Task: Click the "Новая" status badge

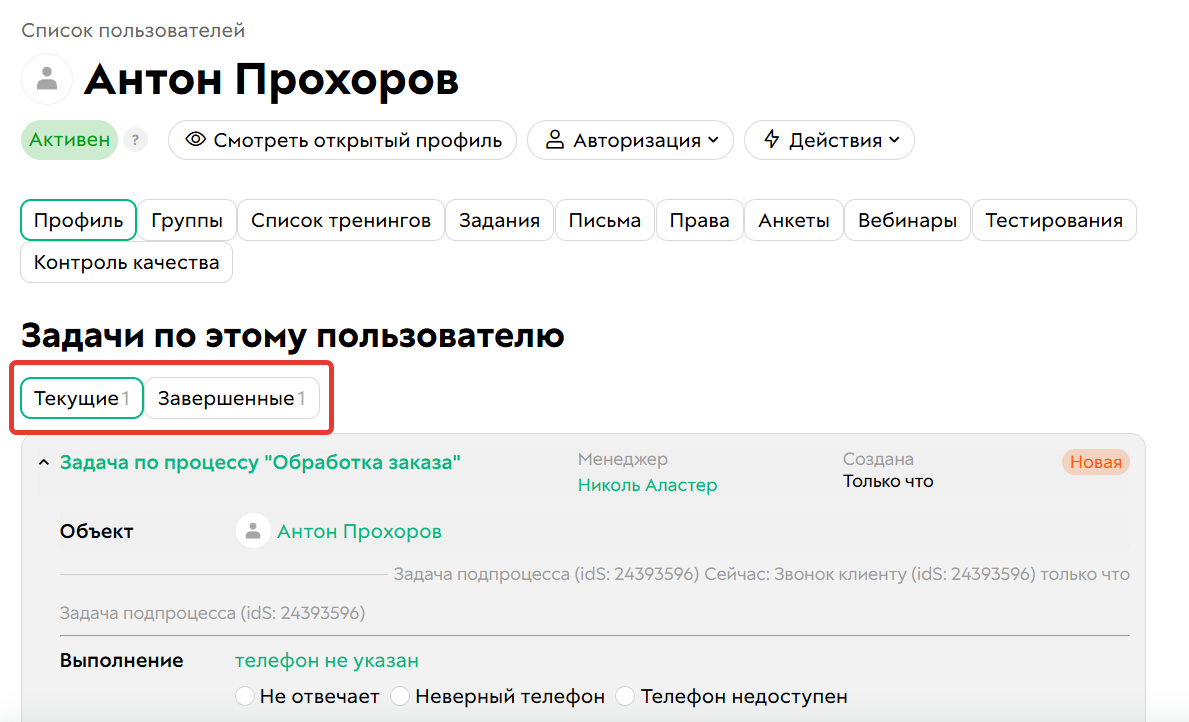Action: pos(1097,462)
